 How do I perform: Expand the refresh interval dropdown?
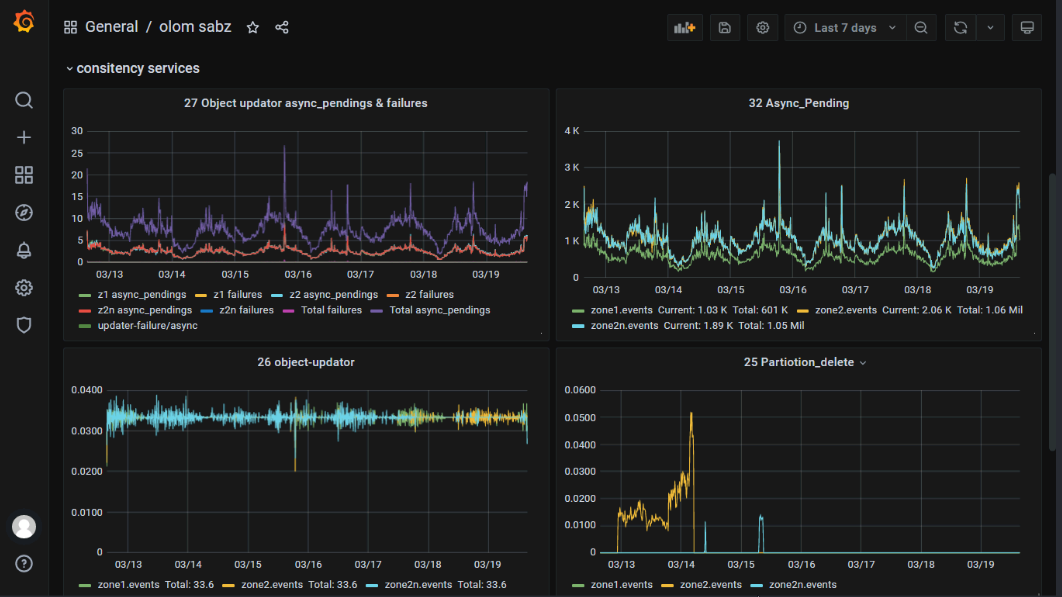click(990, 28)
